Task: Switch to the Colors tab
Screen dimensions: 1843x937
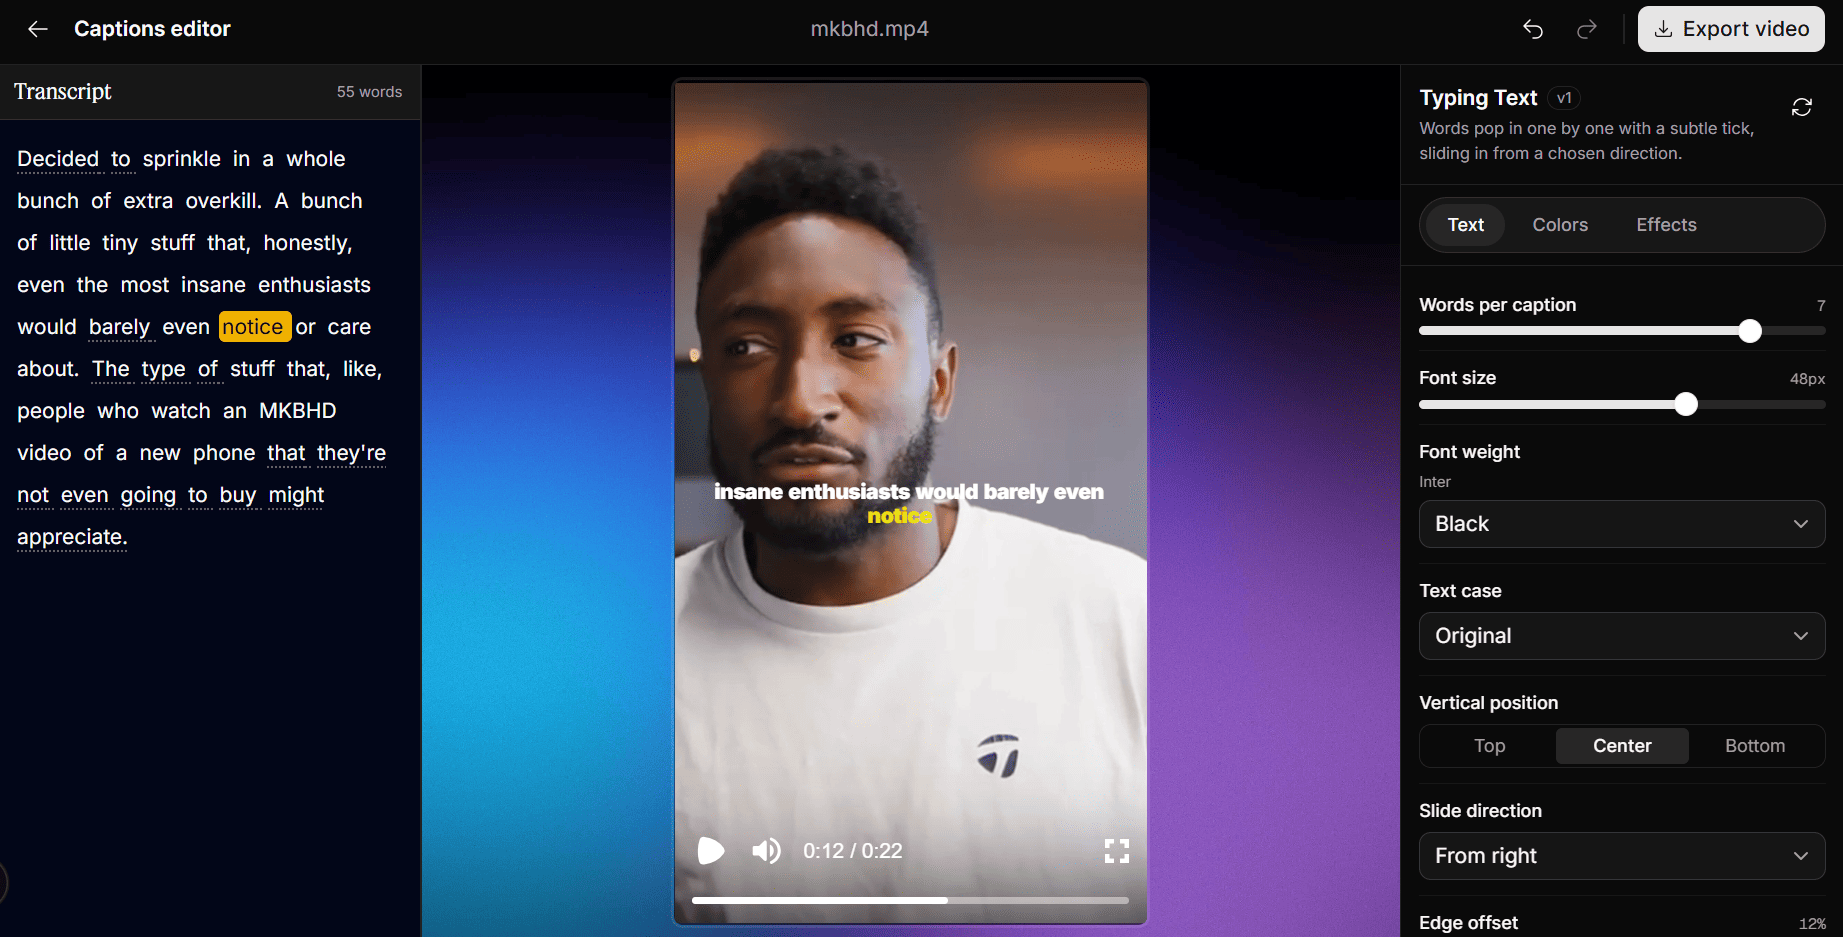Action: pos(1560,225)
